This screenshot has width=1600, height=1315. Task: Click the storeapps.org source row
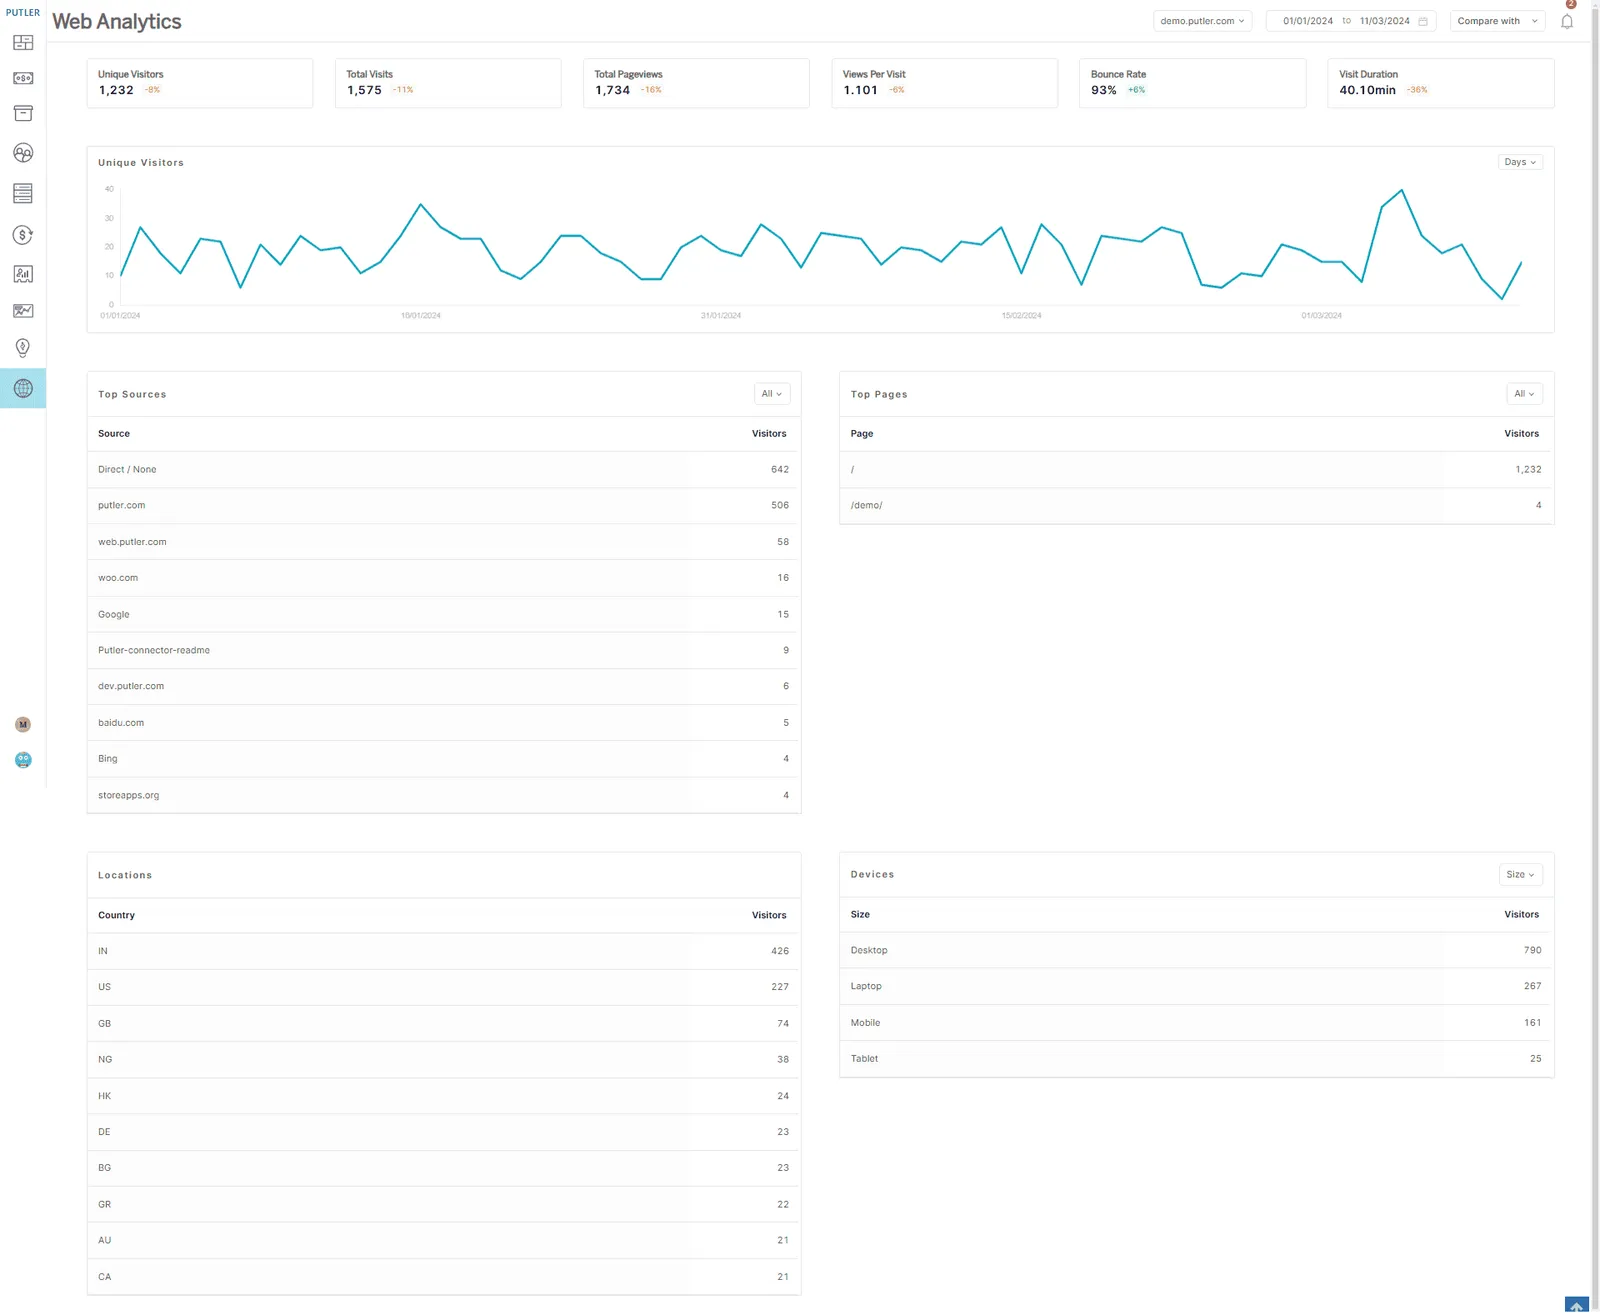tap(444, 796)
